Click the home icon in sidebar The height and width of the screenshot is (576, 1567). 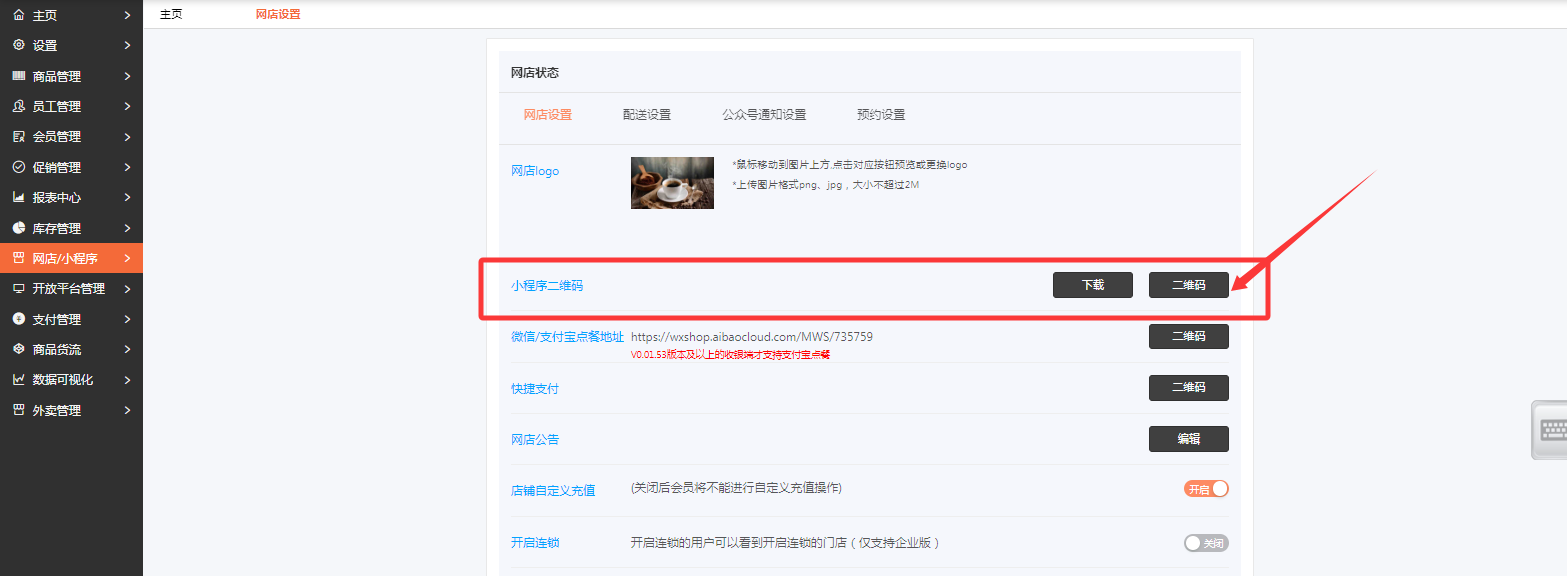tap(18, 15)
